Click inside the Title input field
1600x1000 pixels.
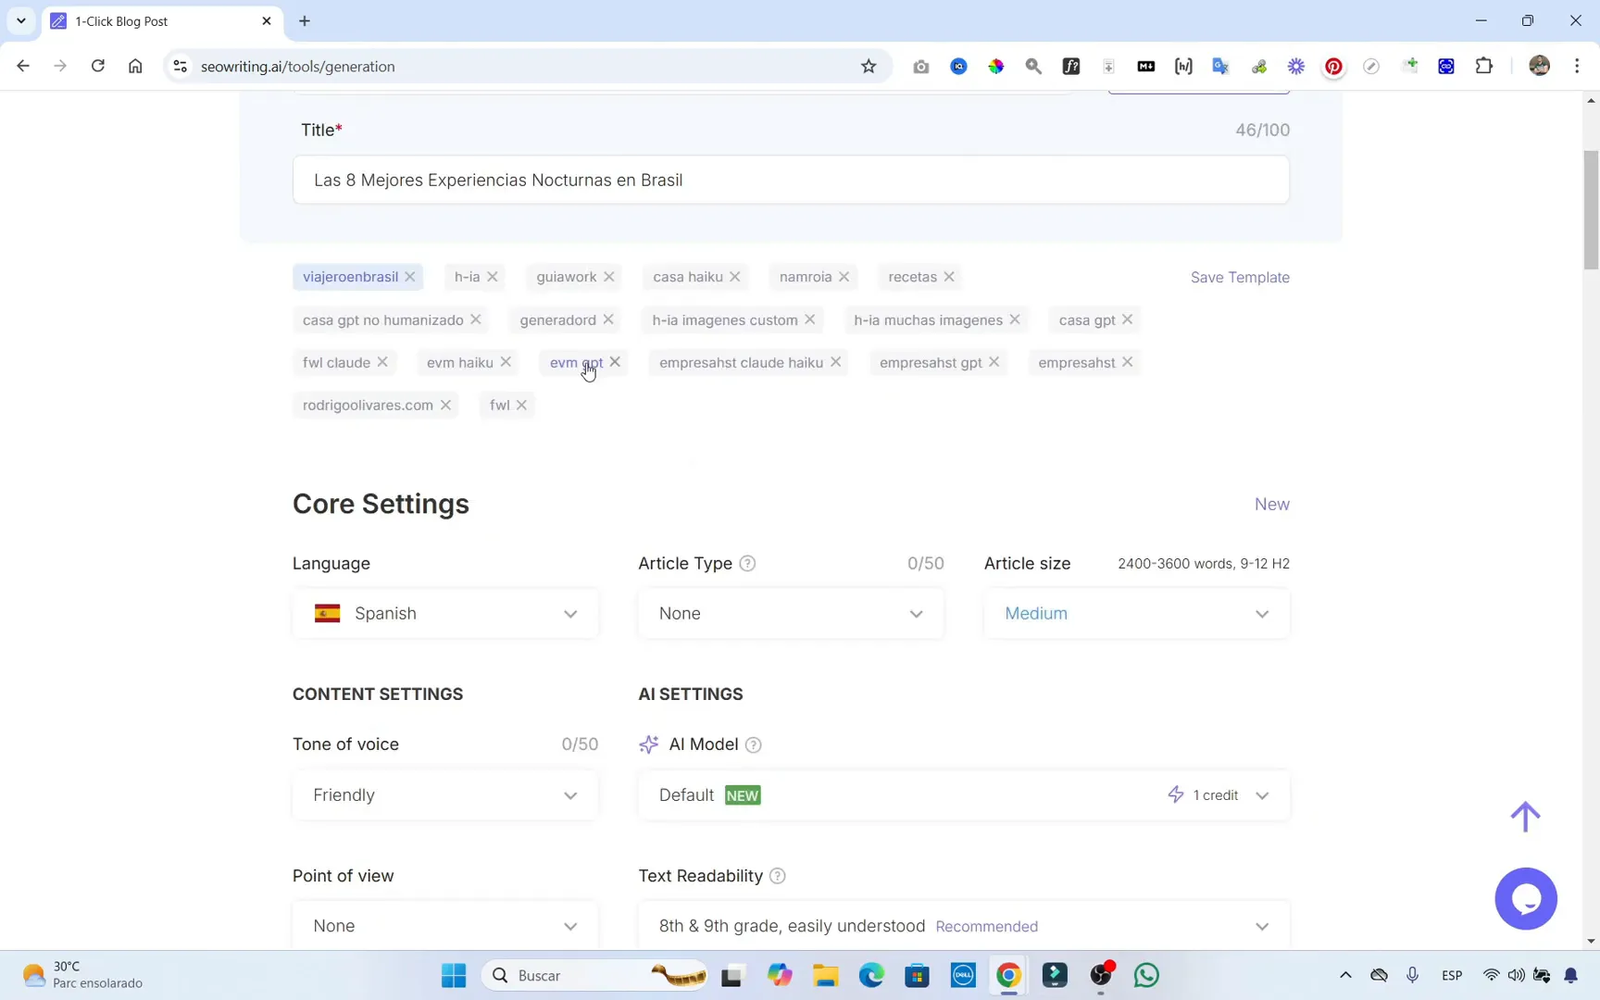pyautogui.click(x=790, y=180)
